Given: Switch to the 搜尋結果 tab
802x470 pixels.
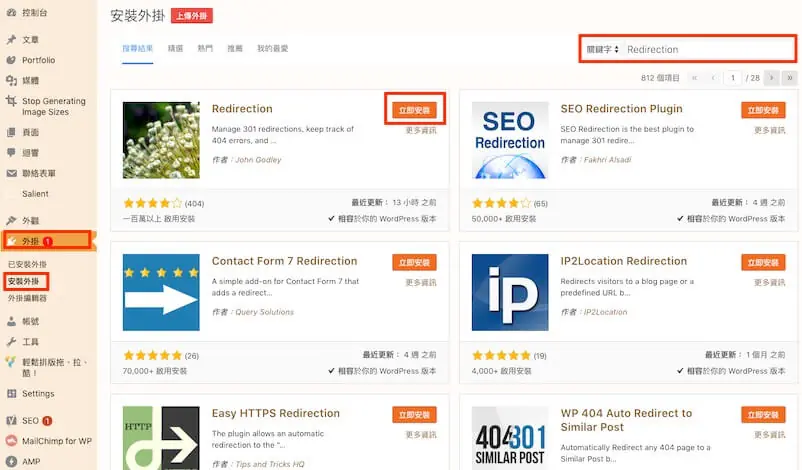Looking at the screenshot, I should 138,49.
